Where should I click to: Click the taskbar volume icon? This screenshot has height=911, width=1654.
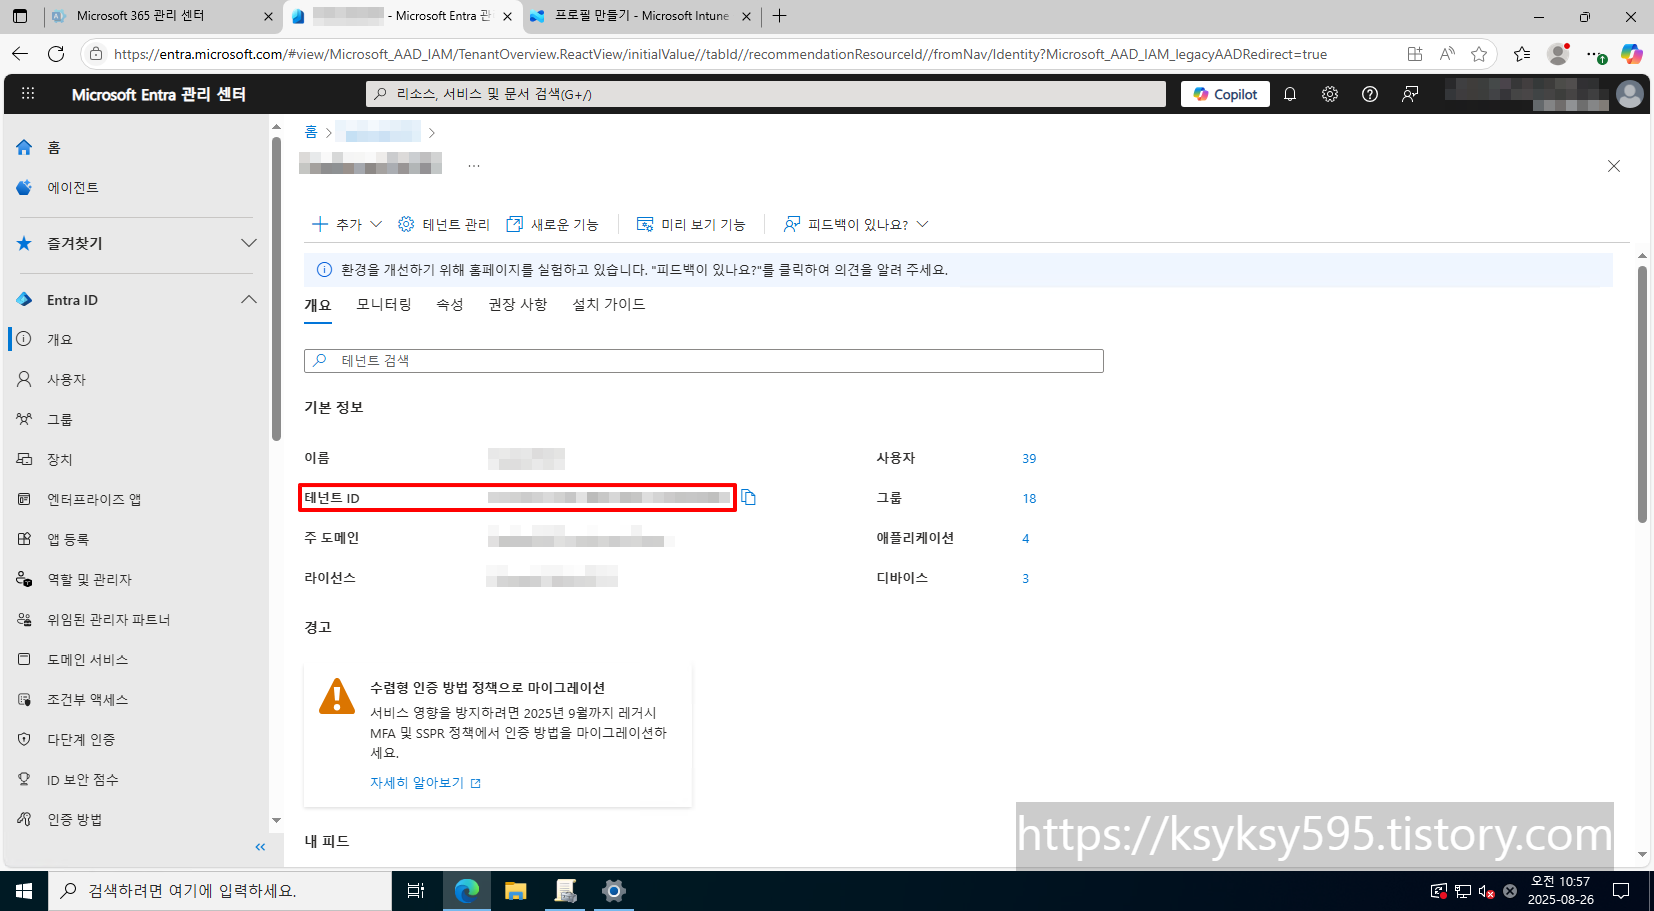click(x=1487, y=891)
